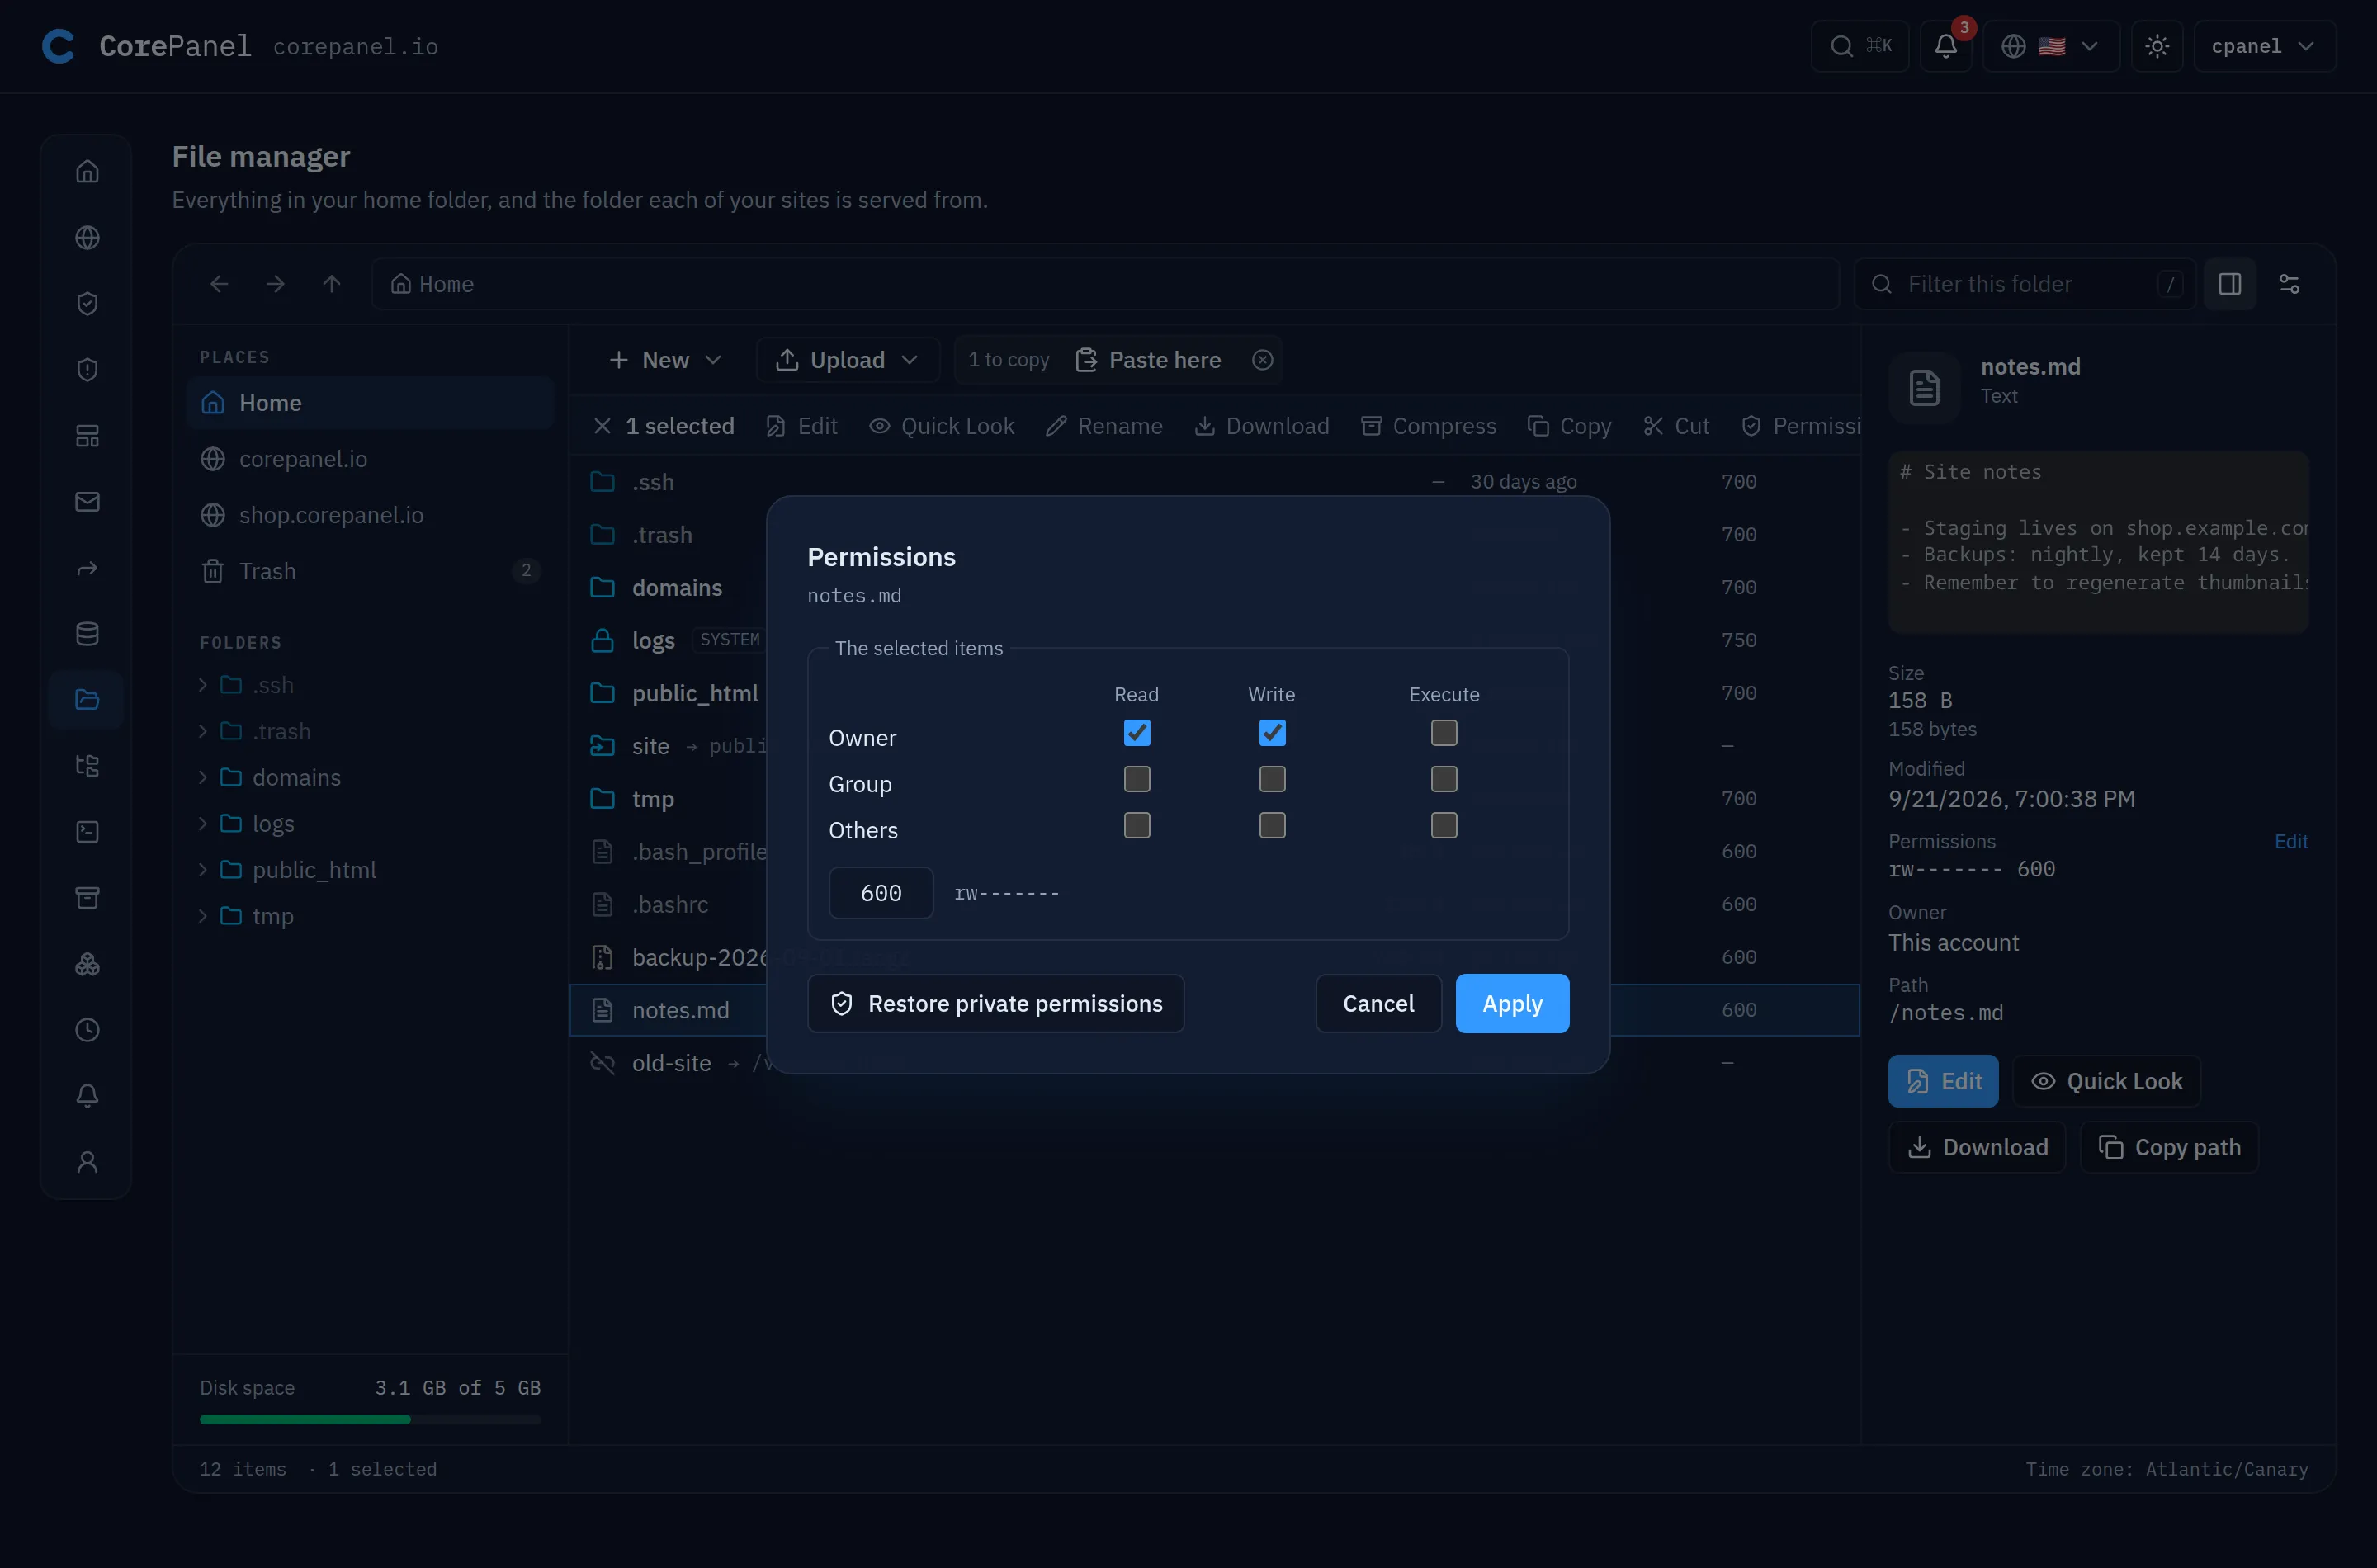This screenshot has width=2377, height=1568.
Task: Expand the tmp folder in tree
Action: (x=203, y=916)
